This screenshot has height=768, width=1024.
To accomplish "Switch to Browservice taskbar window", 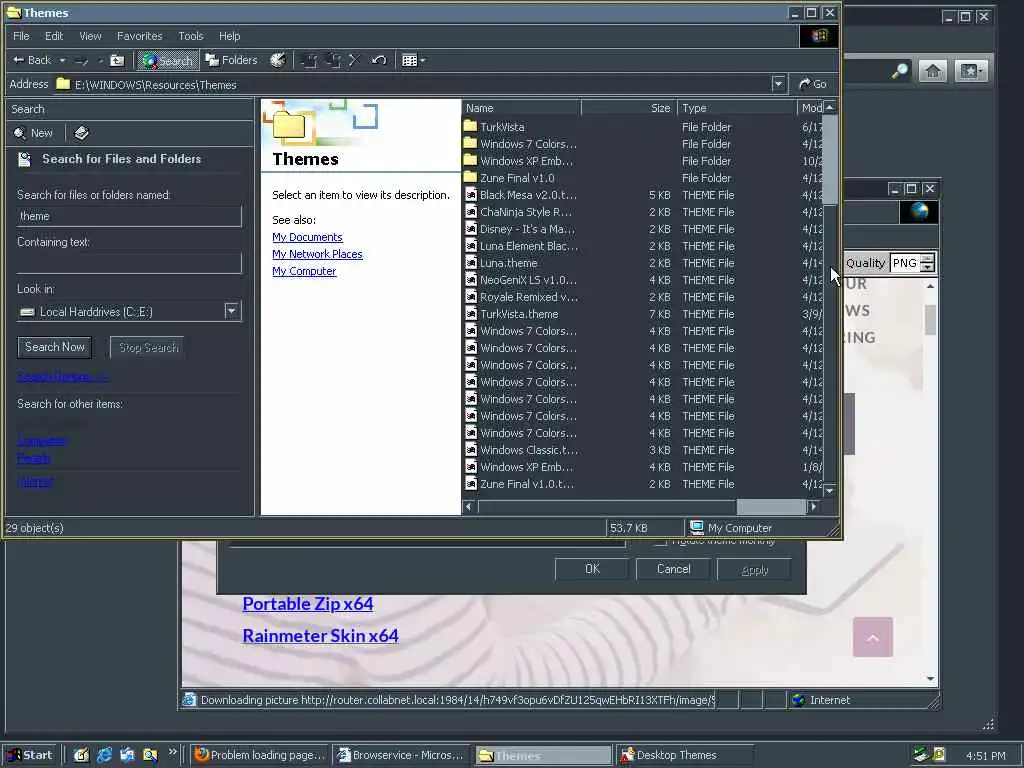I will pyautogui.click(x=401, y=755).
